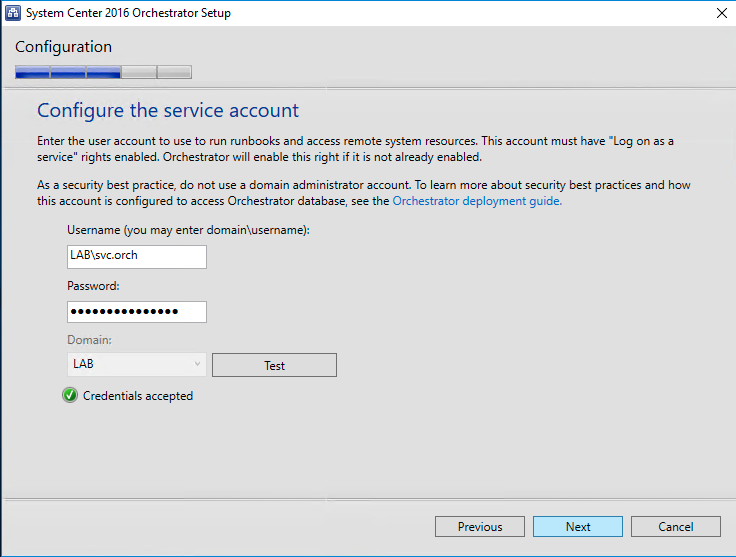Open the Orchestrator deployment guide link

477,201
